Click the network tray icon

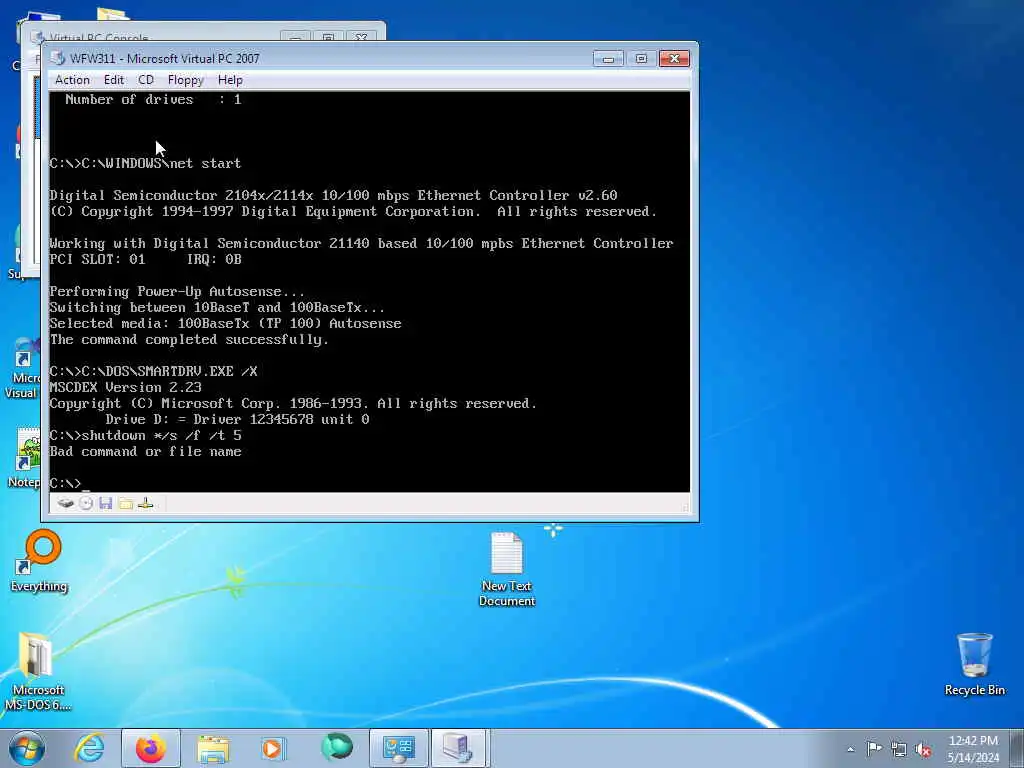point(899,749)
